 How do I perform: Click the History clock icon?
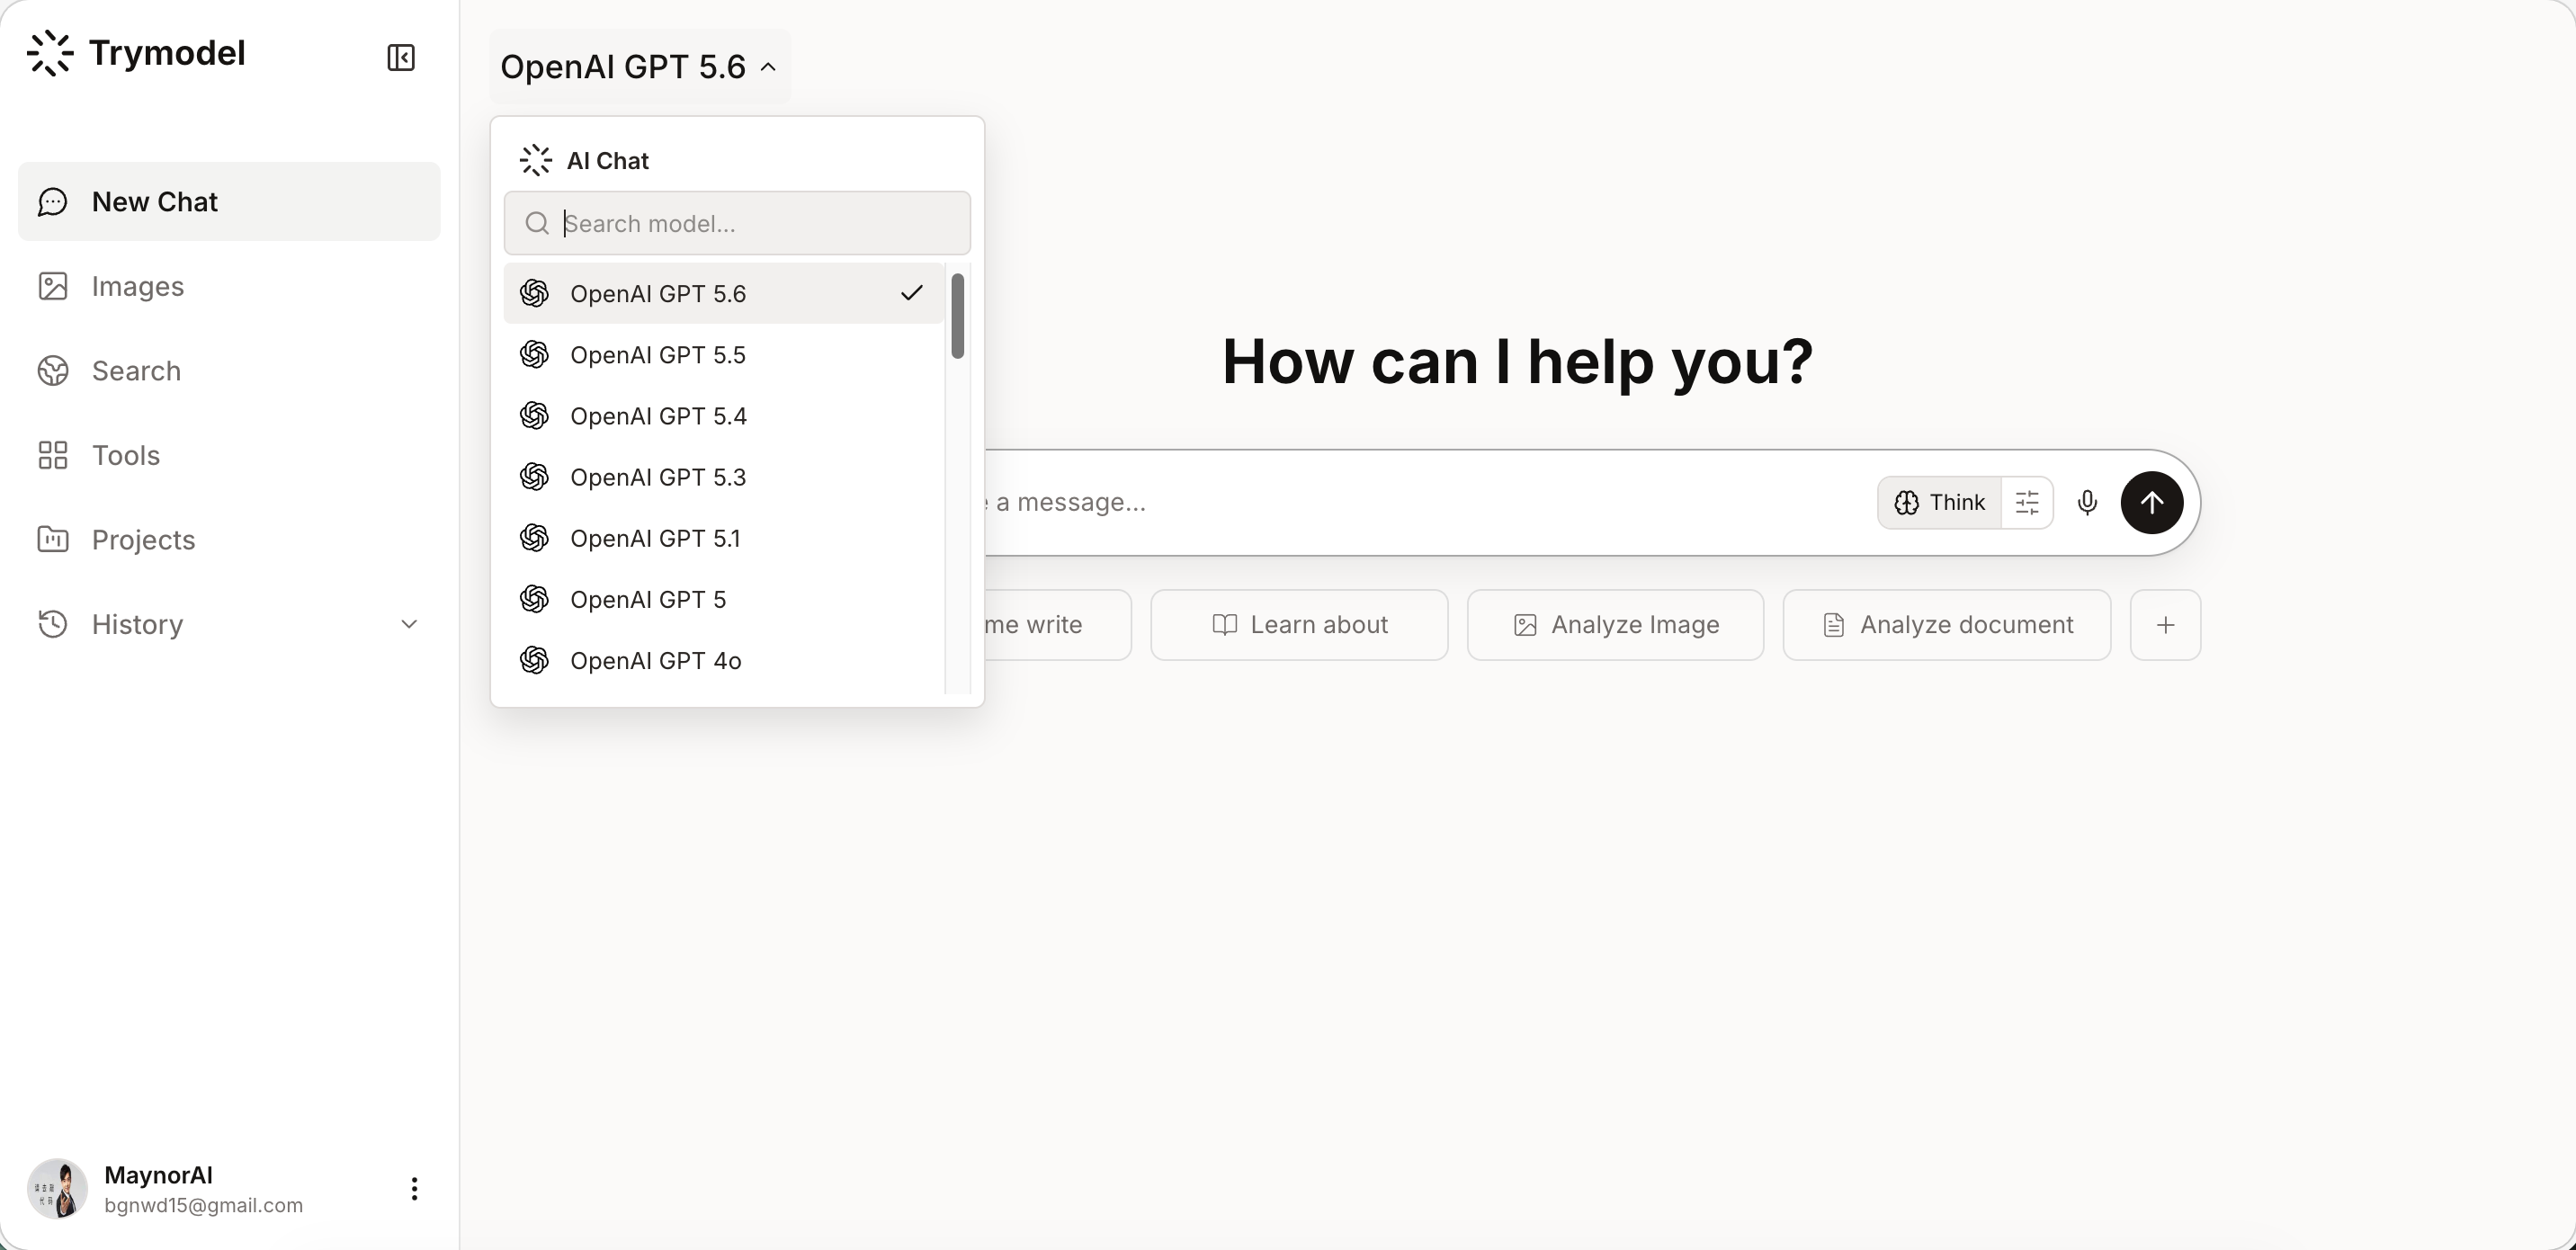pyautogui.click(x=53, y=624)
